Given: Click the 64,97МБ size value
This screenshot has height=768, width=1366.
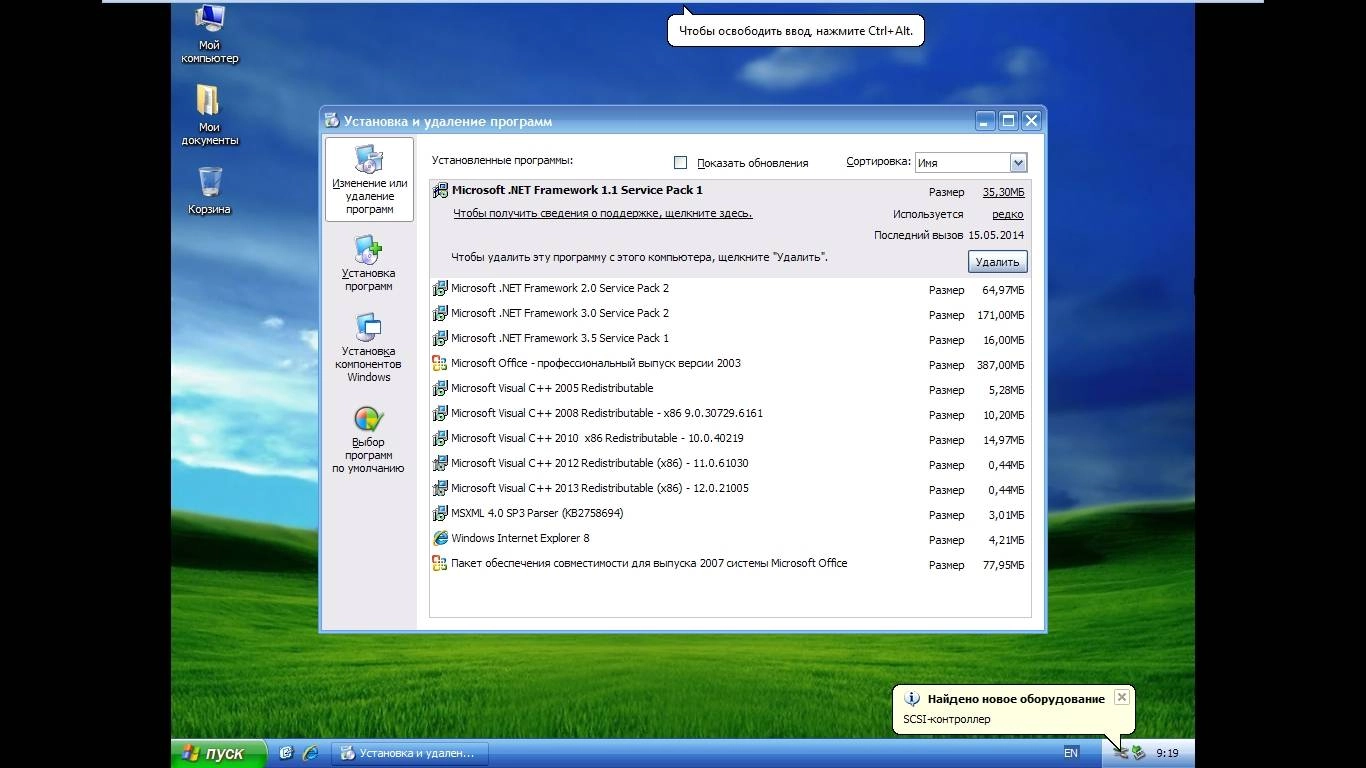Looking at the screenshot, I should pos(1003,290).
